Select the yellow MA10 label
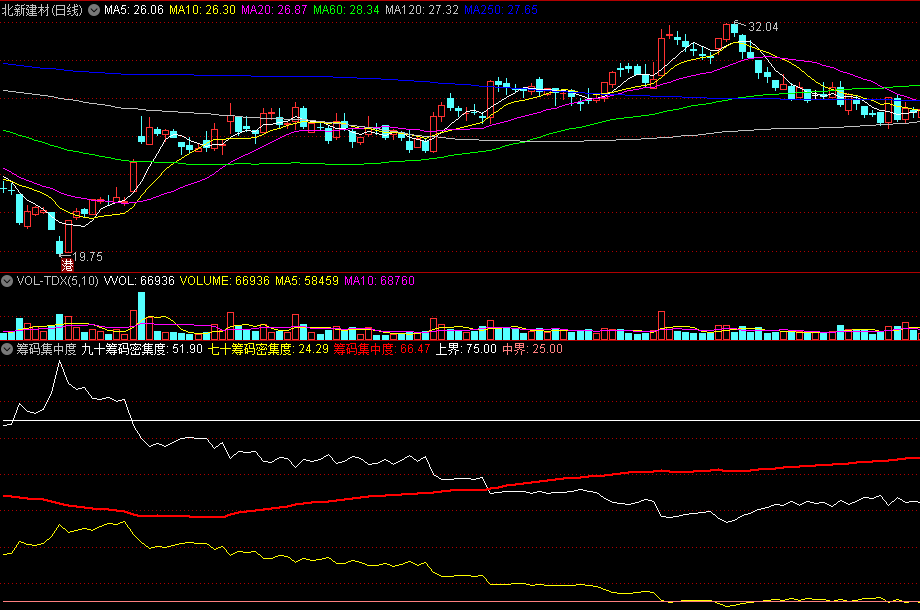 point(203,9)
